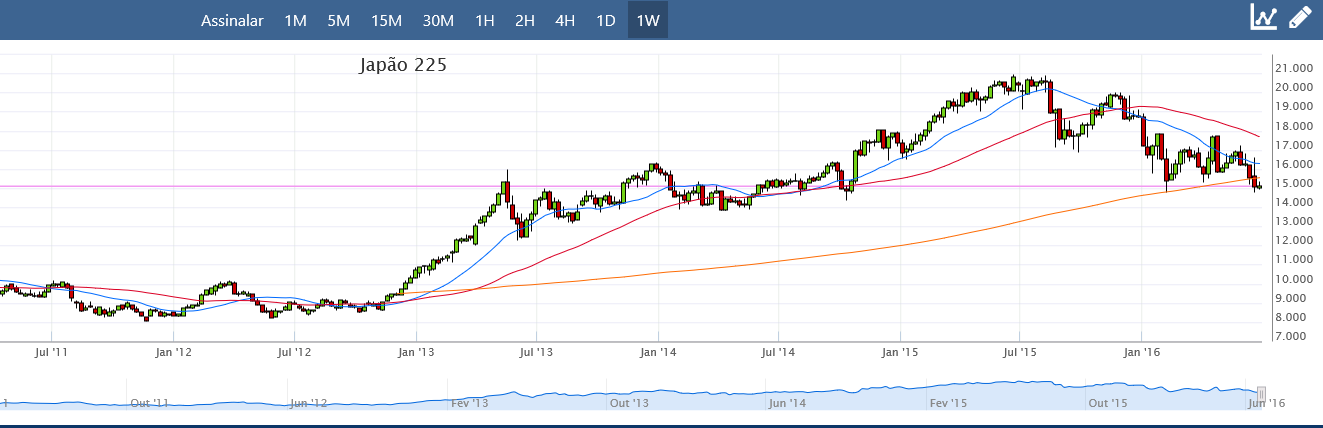The image size is (1323, 428).
Task: Click navigator timeline near Fev '15
Action: [x=947, y=402]
